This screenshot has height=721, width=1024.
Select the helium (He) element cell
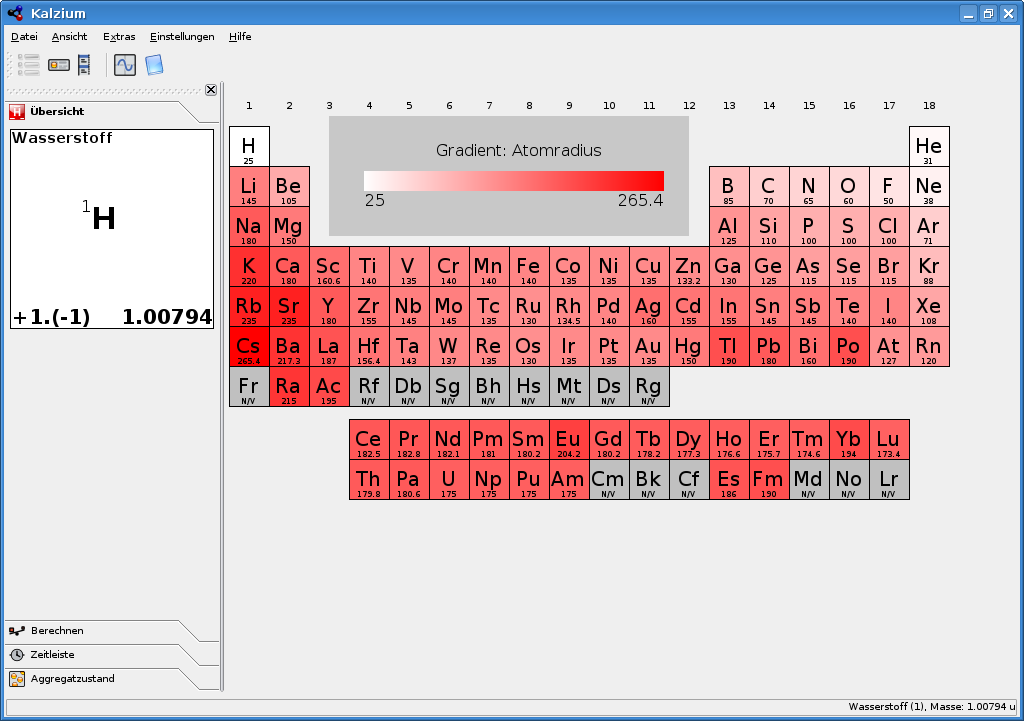pos(929,146)
